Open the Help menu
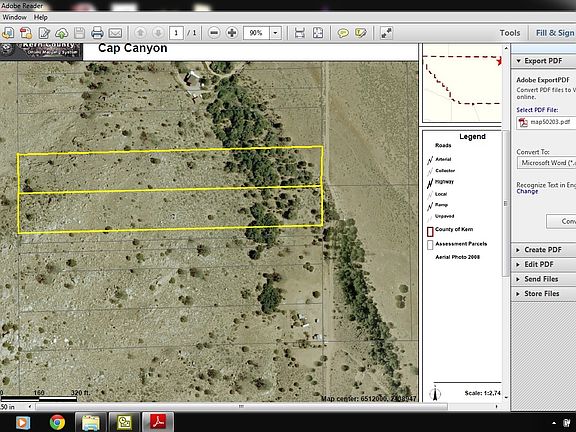The width and height of the screenshot is (576, 432). click(x=40, y=17)
